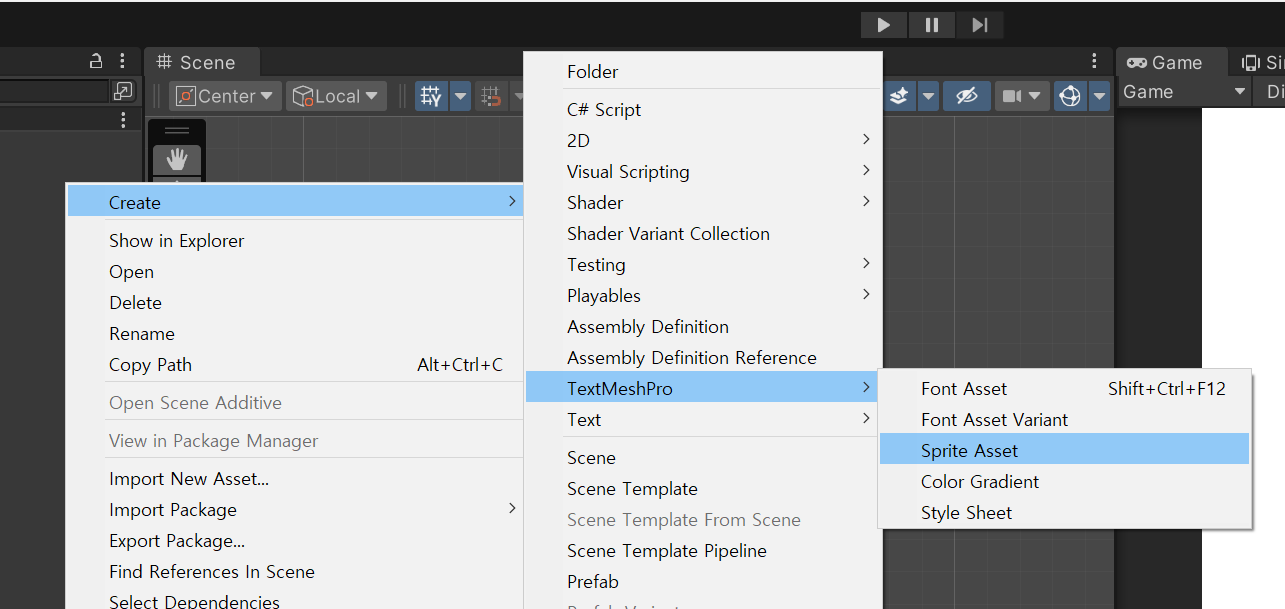Choose Sprite Asset in the submenu
The height and width of the screenshot is (609, 1285).
click(x=1065, y=450)
